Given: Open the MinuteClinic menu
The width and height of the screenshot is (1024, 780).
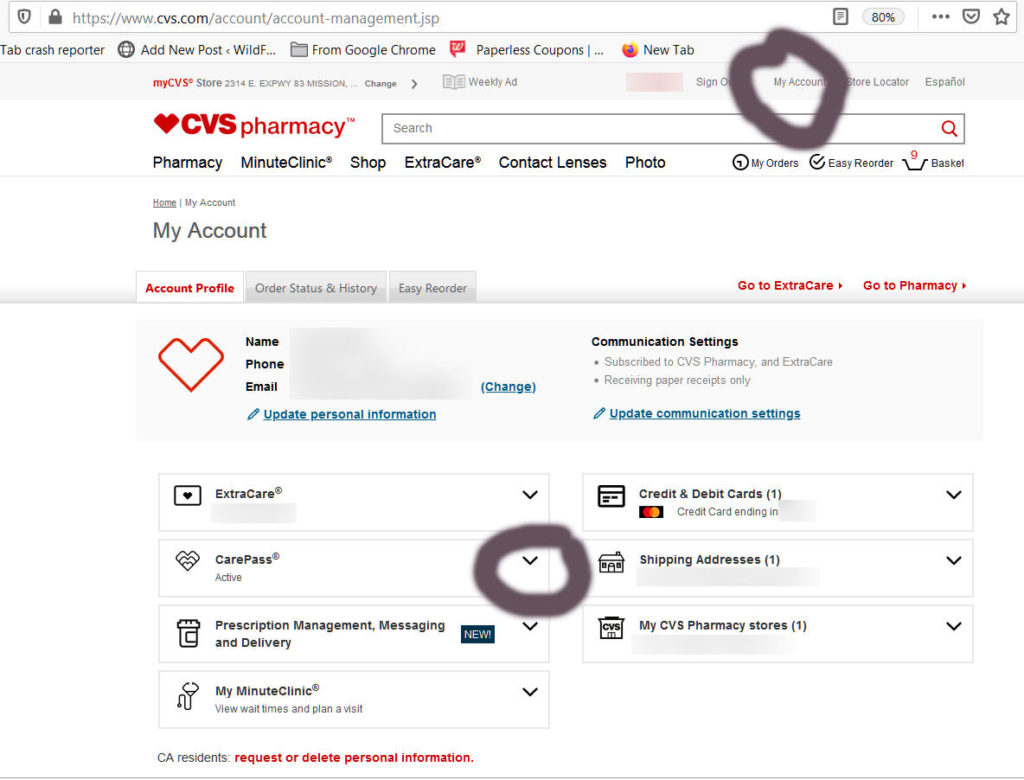Looking at the screenshot, I should pyautogui.click(x=286, y=163).
